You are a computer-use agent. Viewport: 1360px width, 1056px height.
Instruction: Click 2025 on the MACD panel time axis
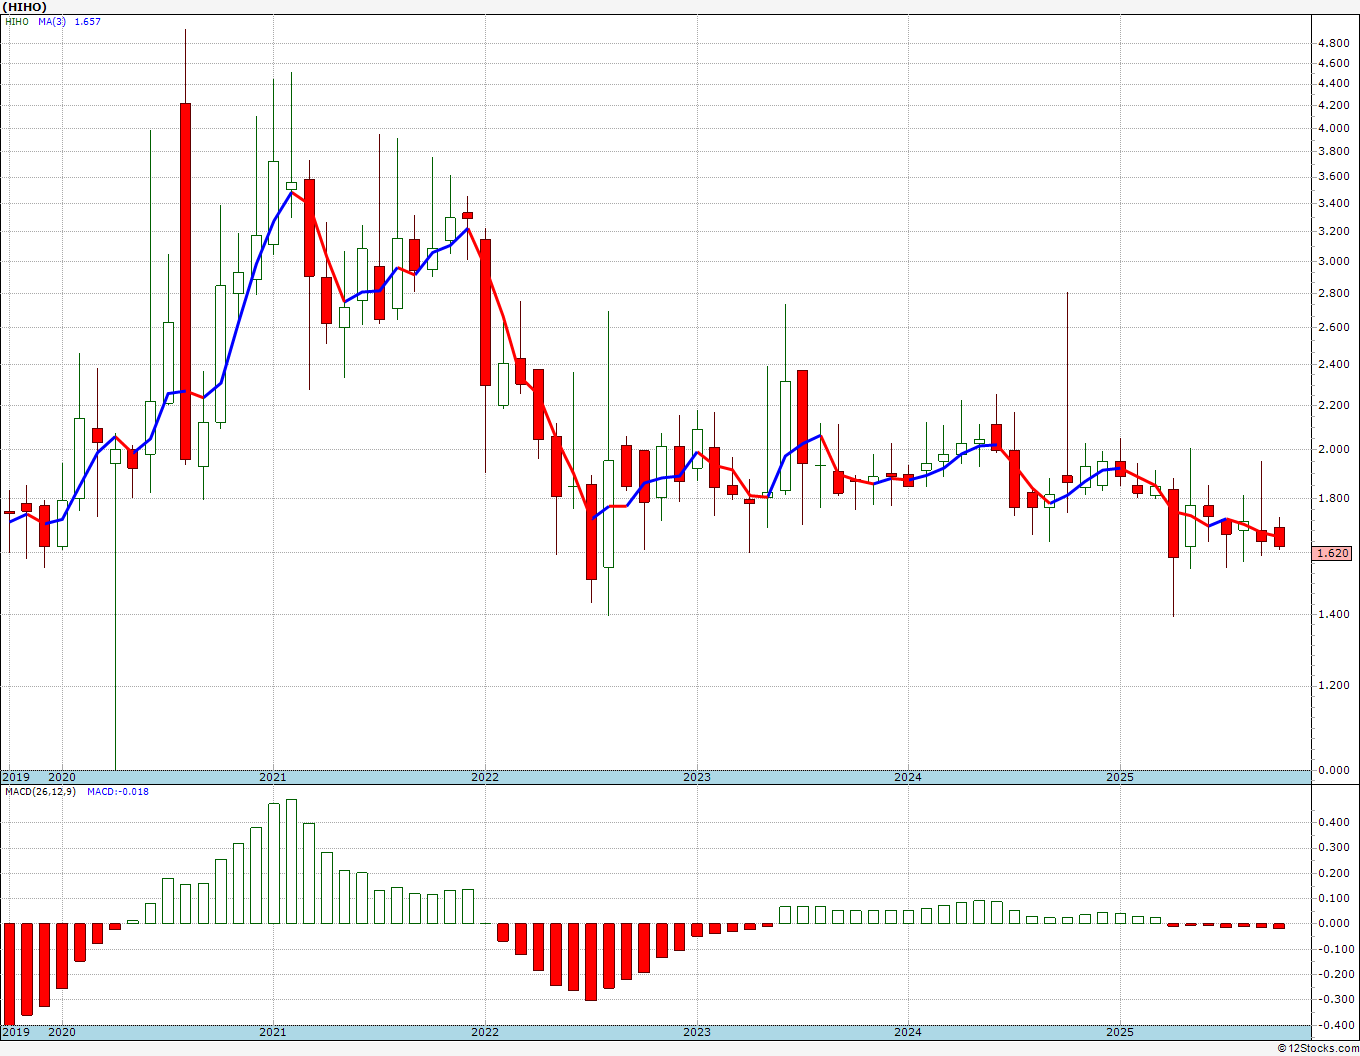[1120, 1032]
